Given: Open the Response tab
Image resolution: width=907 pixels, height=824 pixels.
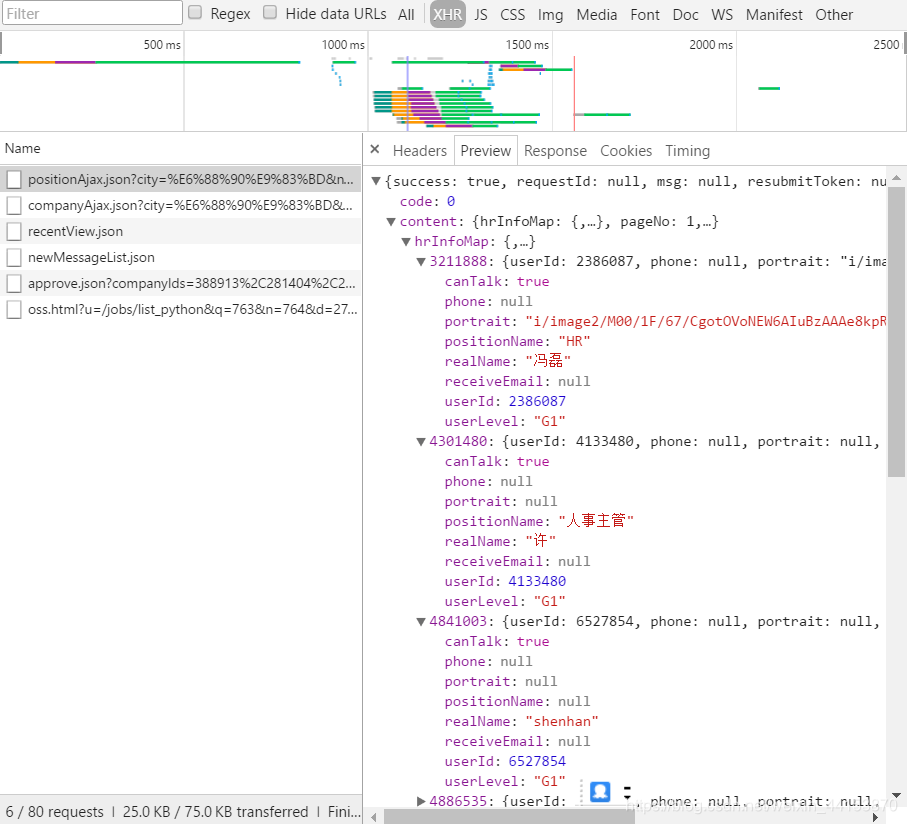Looking at the screenshot, I should click(x=555, y=151).
